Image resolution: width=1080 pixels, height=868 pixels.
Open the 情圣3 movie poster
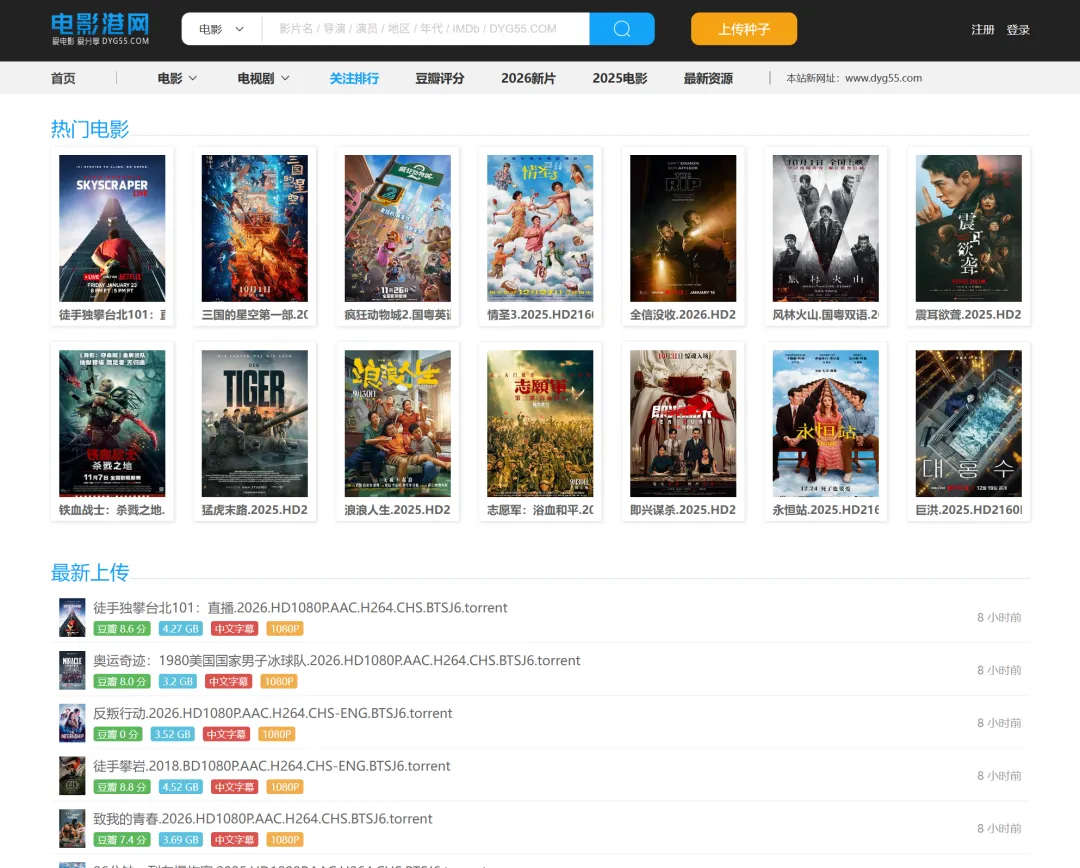540,228
